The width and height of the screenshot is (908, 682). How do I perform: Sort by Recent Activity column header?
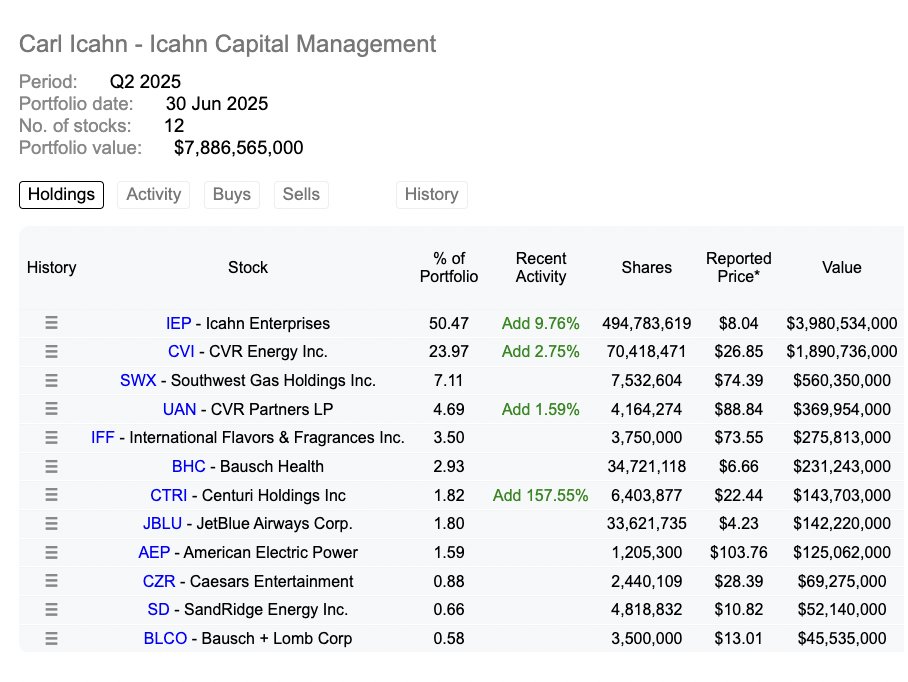(x=541, y=267)
